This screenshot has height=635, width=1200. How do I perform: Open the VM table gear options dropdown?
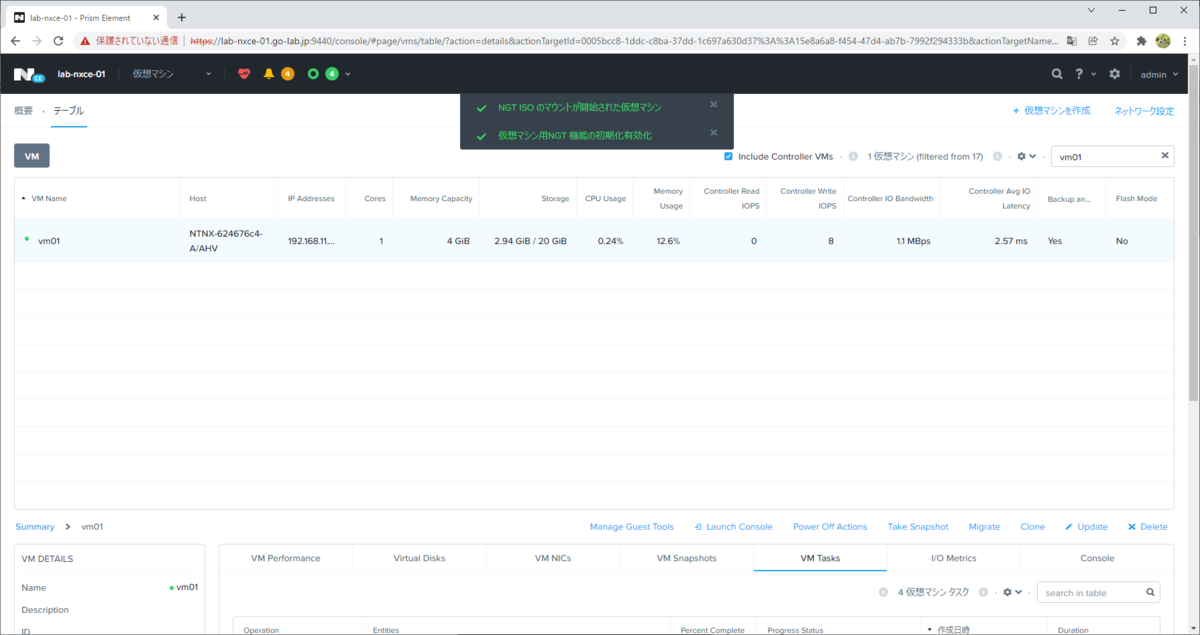tap(1026, 156)
